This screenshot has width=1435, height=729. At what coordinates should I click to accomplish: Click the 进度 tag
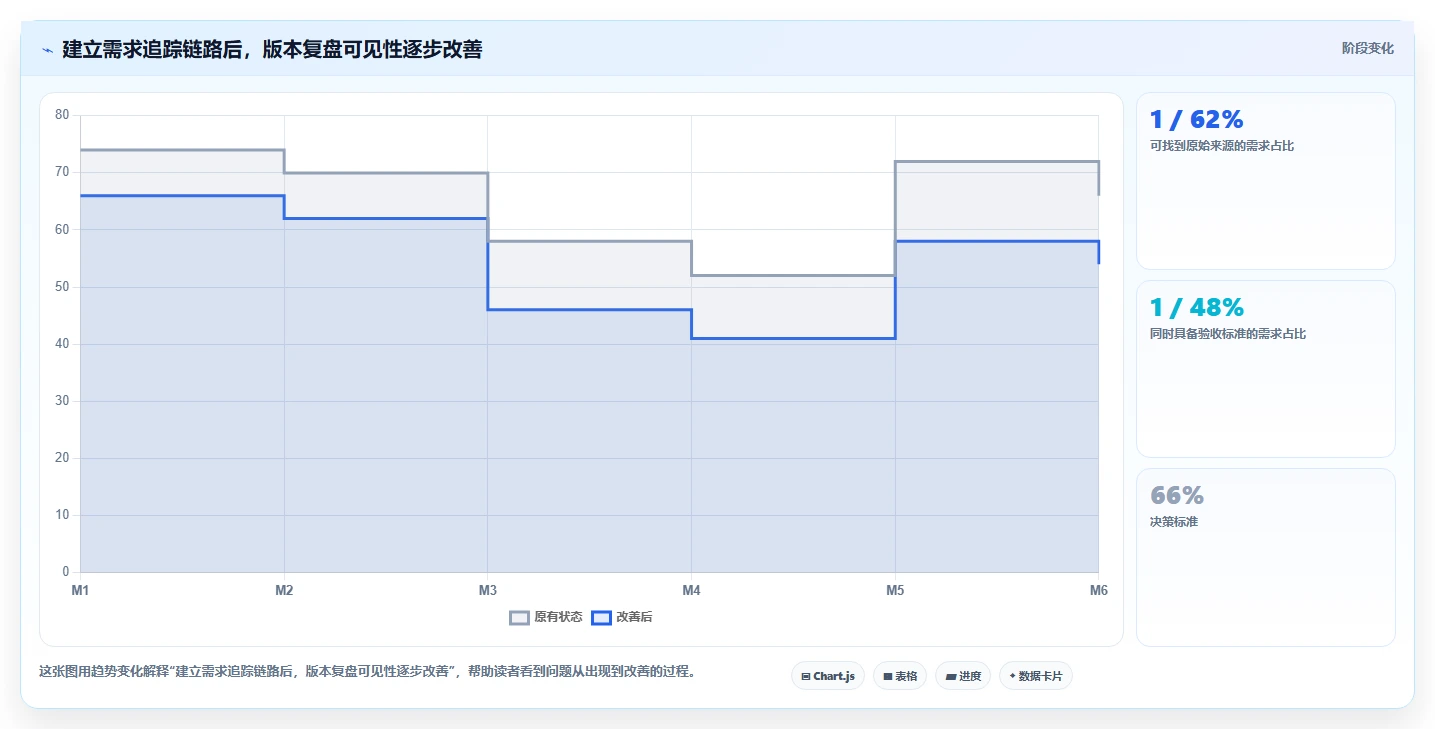[x=963, y=676]
